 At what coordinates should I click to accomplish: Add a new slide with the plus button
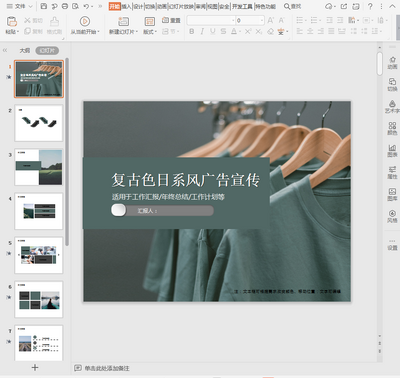(x=35, y=367)
